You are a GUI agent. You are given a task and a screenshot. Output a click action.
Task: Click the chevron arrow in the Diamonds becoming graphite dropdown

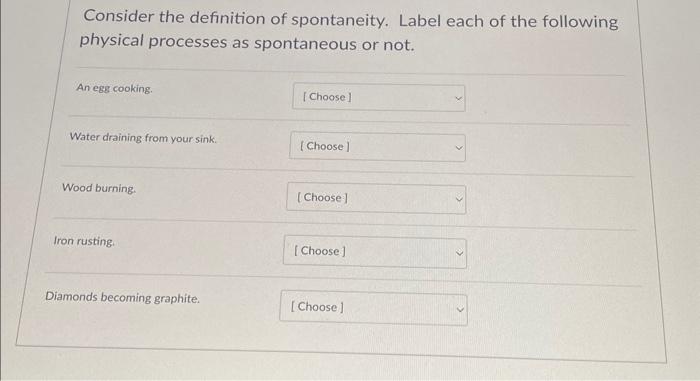pyautogui.click(x=460, y=309)
